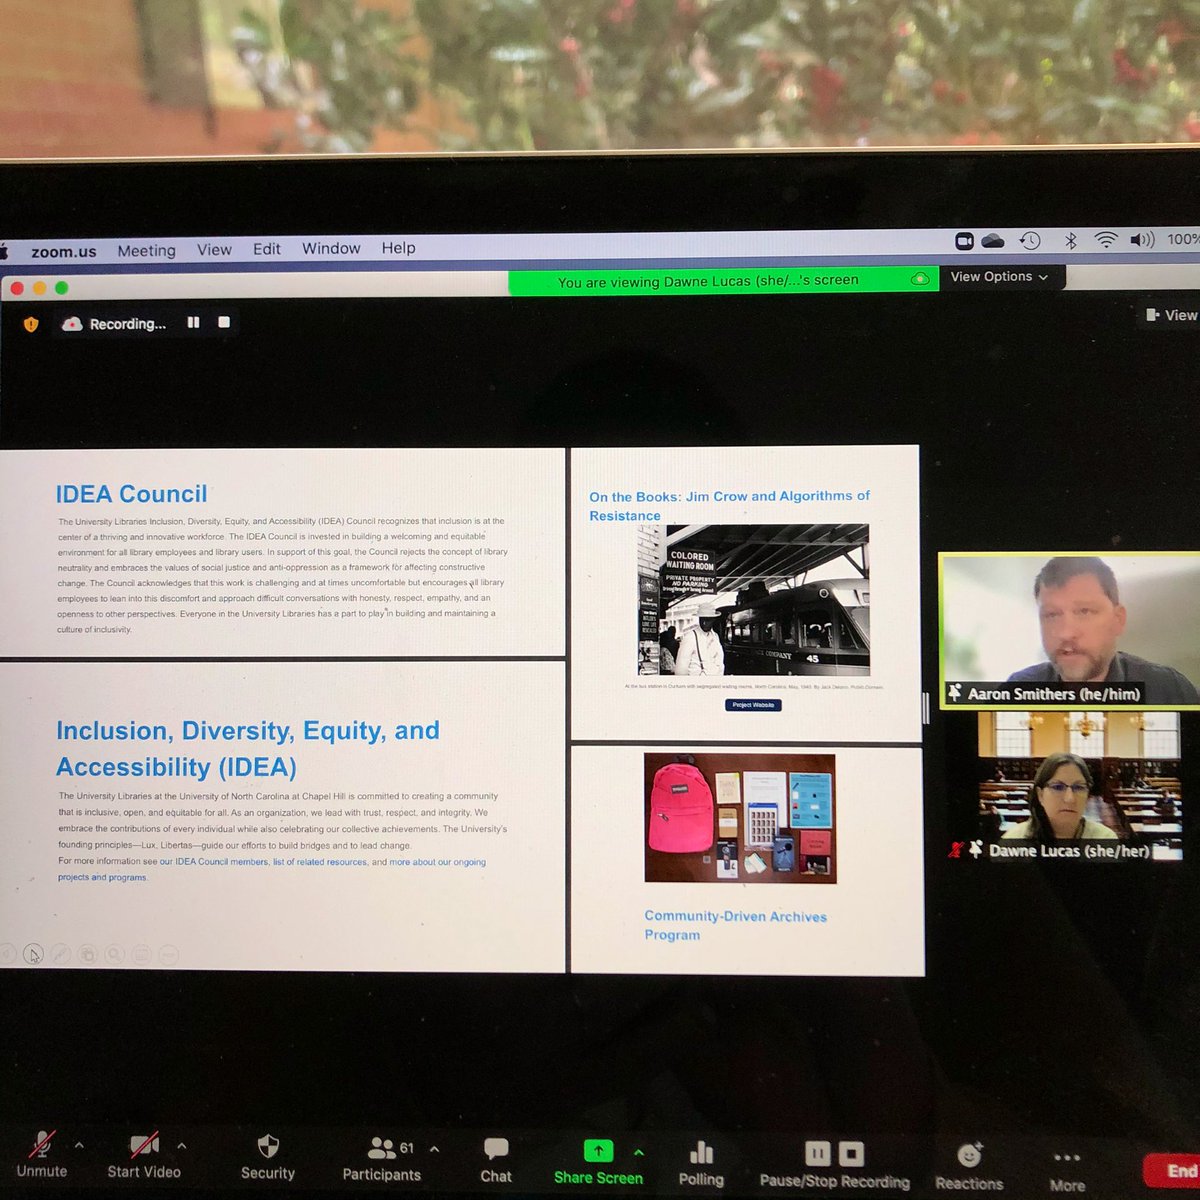Open the Participants panel

click(x=382, y=1159)
